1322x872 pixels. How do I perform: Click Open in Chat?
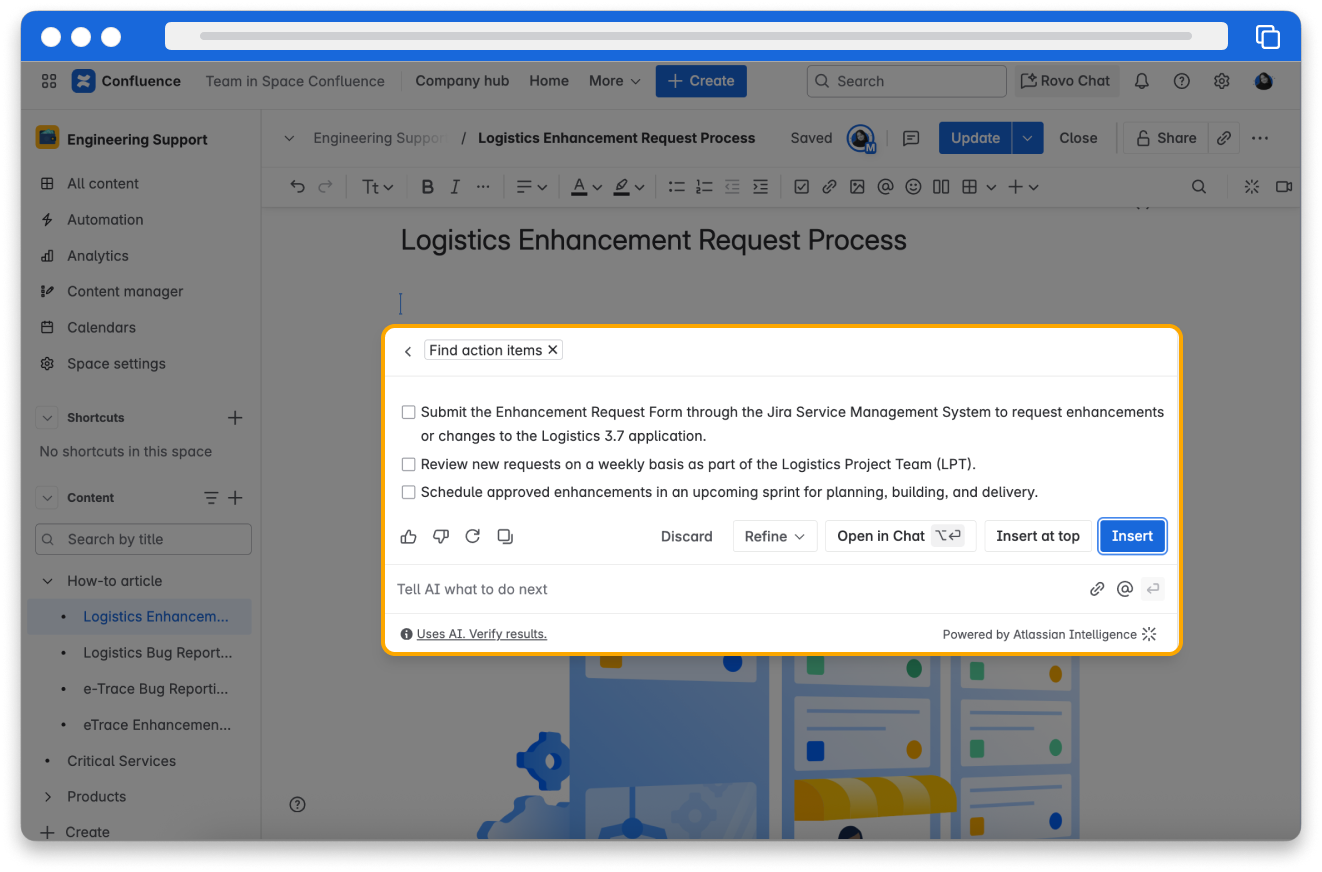tap(900, 536)
